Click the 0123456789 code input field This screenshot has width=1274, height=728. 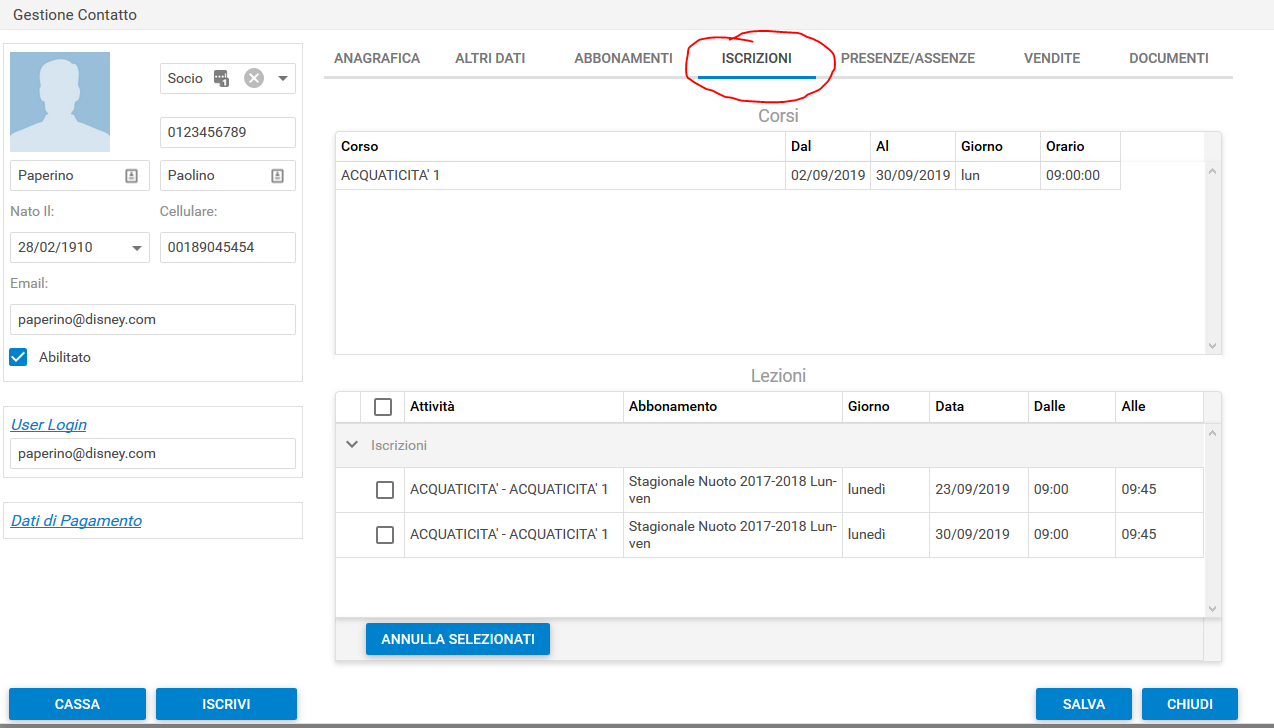tap(228, 132)
